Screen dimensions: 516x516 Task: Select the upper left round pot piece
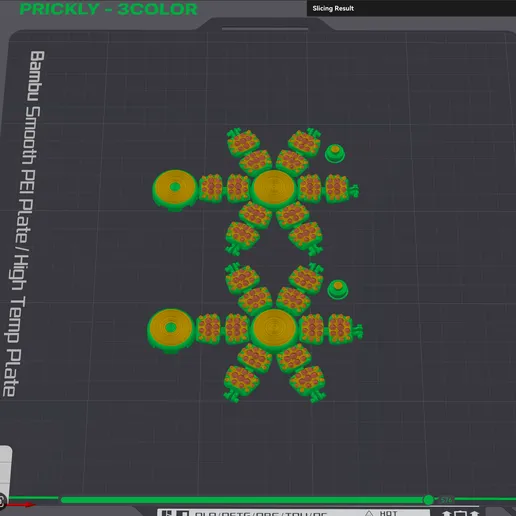pos(176,189)
